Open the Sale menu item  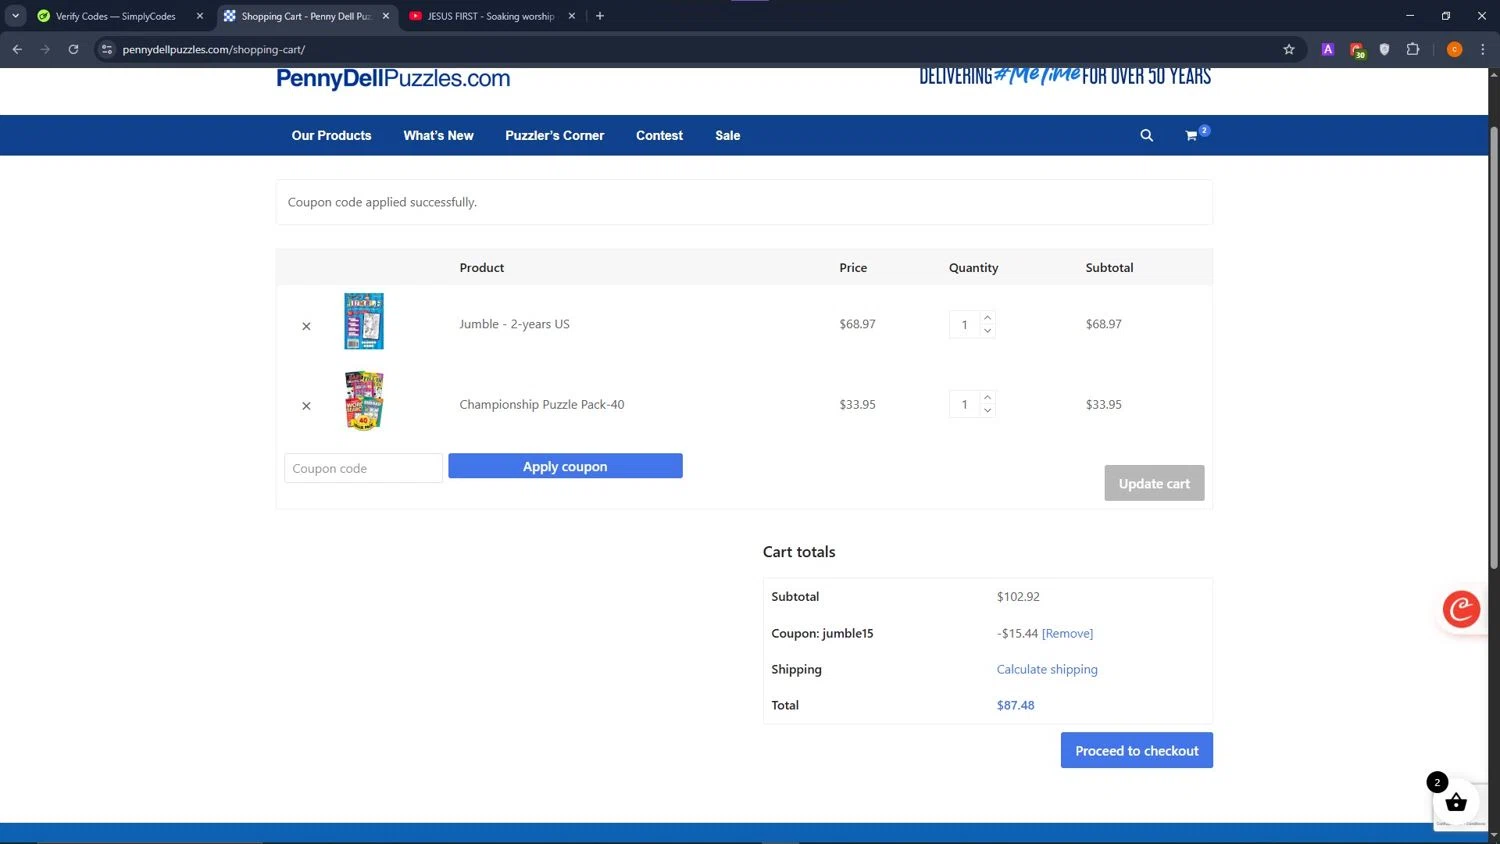pyautogui.click(x=727, y=136)
